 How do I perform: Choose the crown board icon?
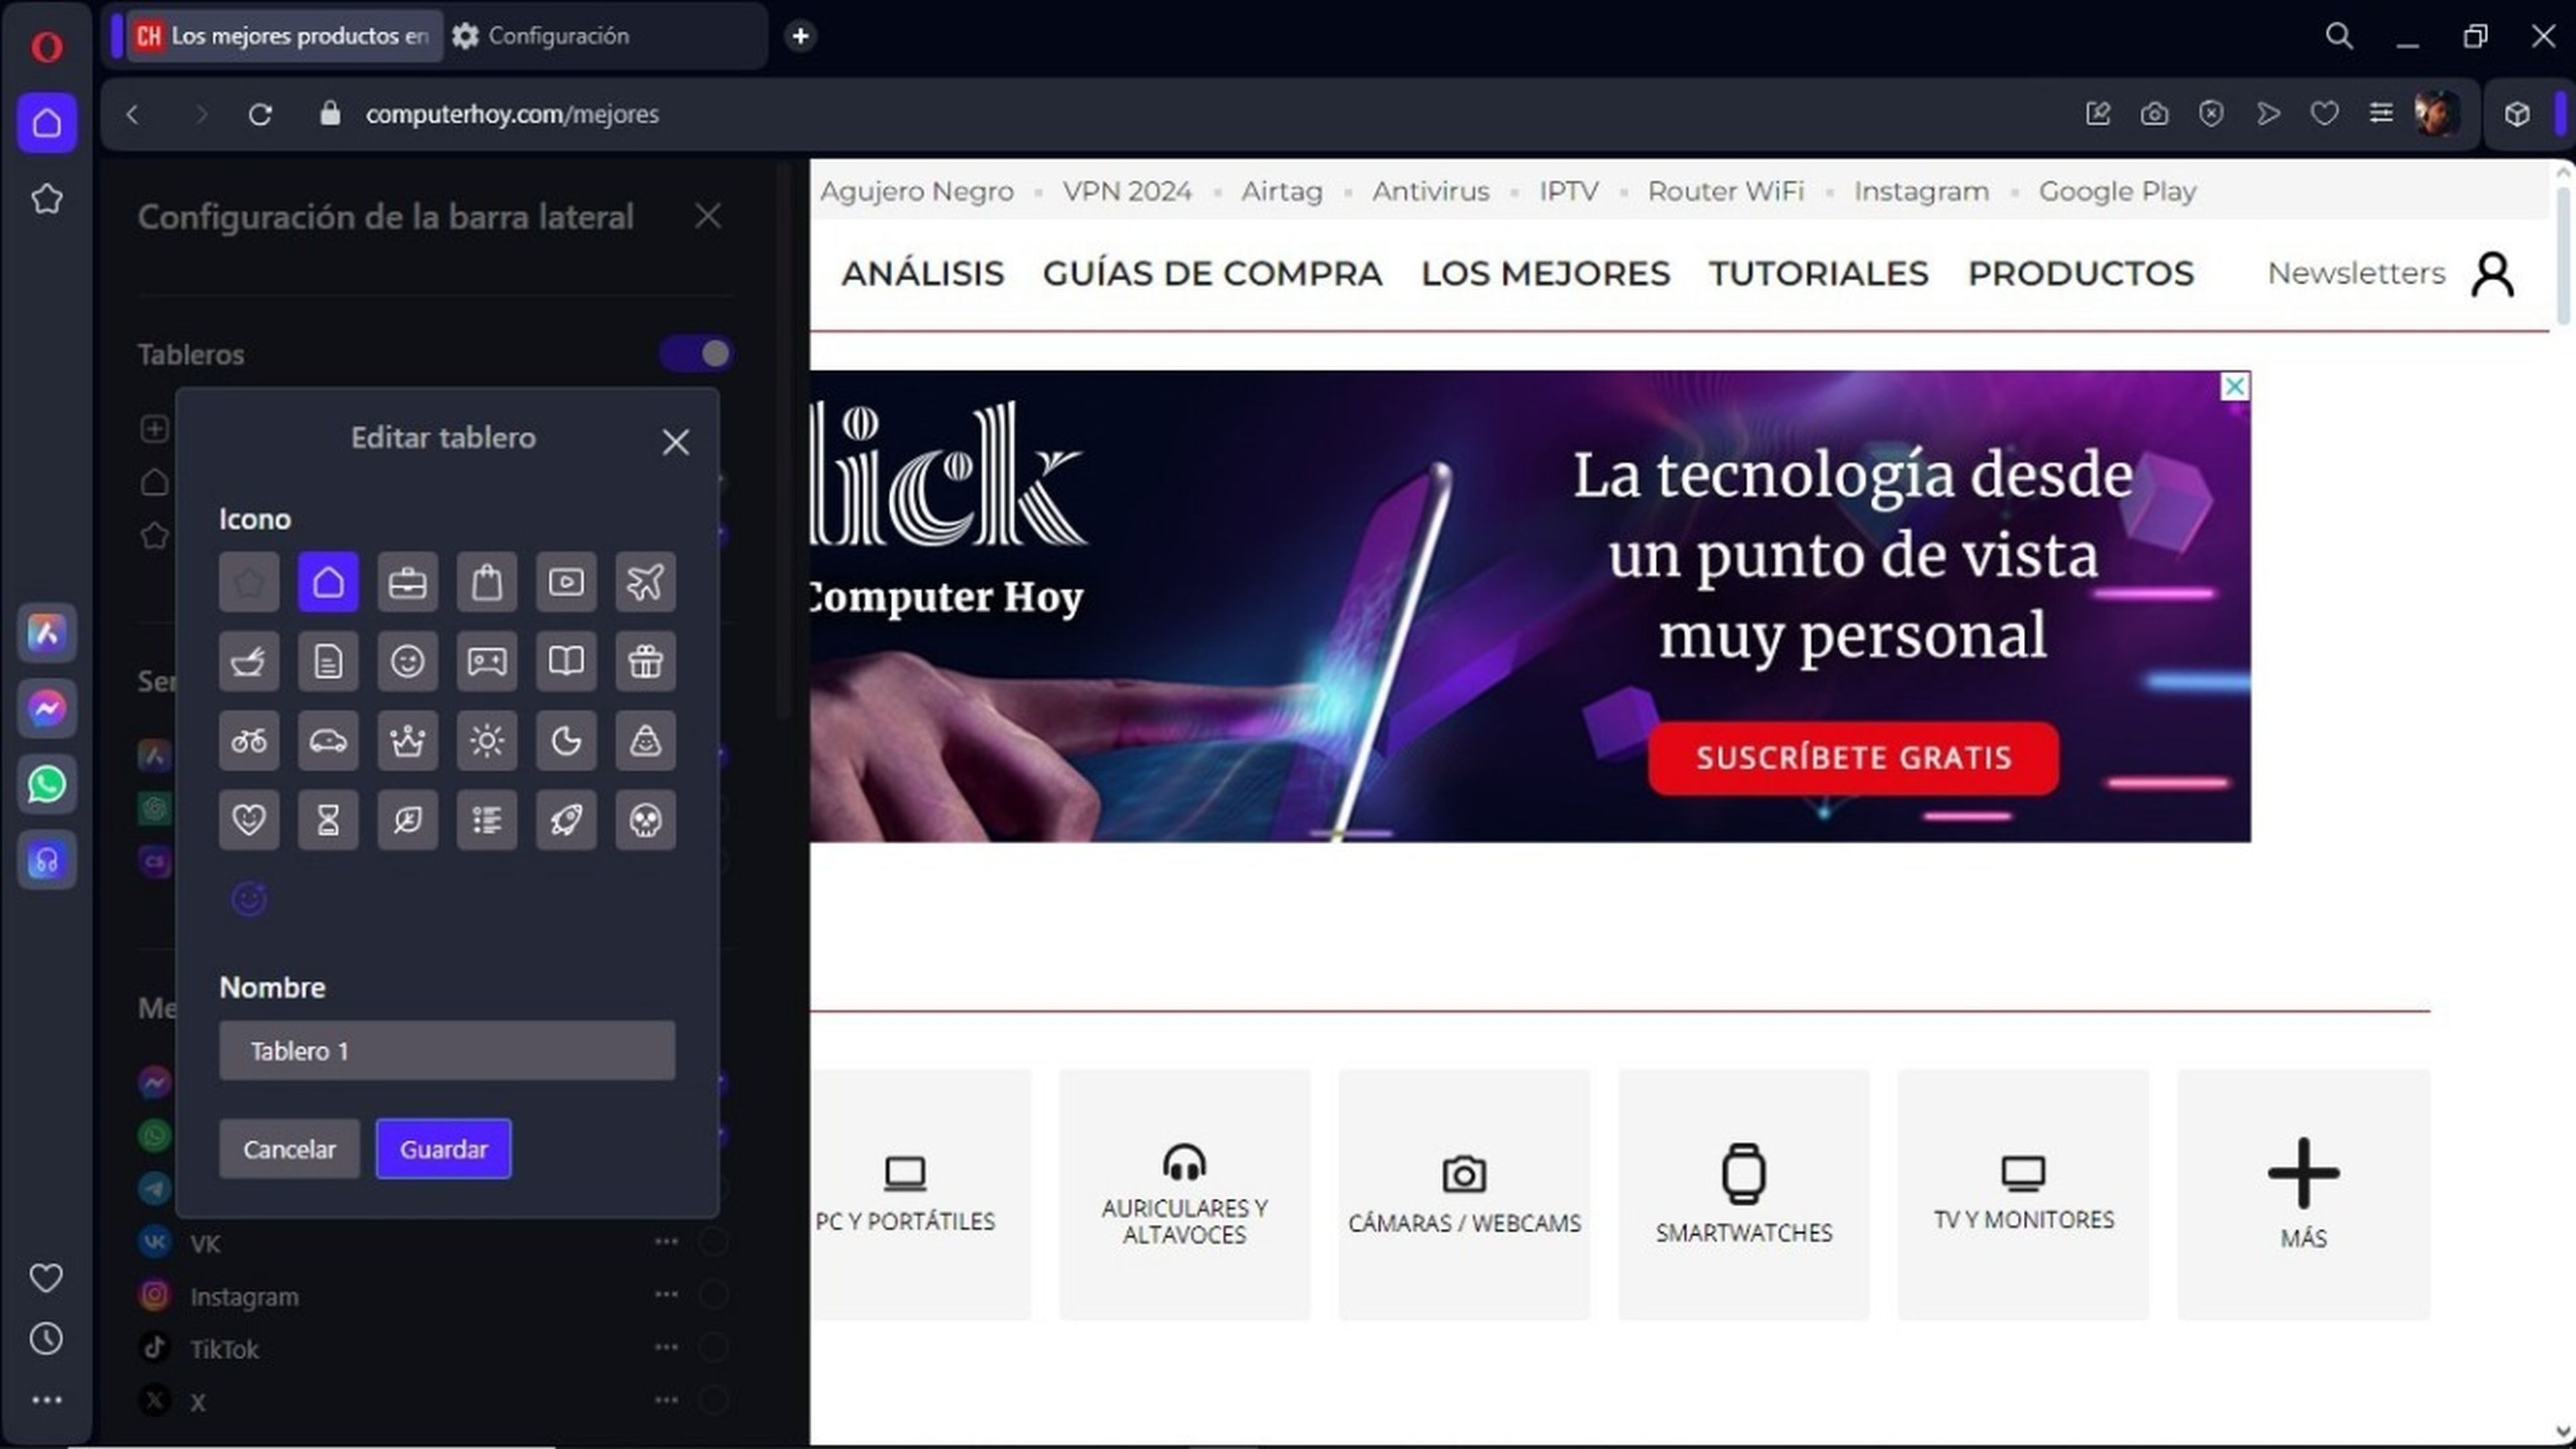click(x=407, y=741)
